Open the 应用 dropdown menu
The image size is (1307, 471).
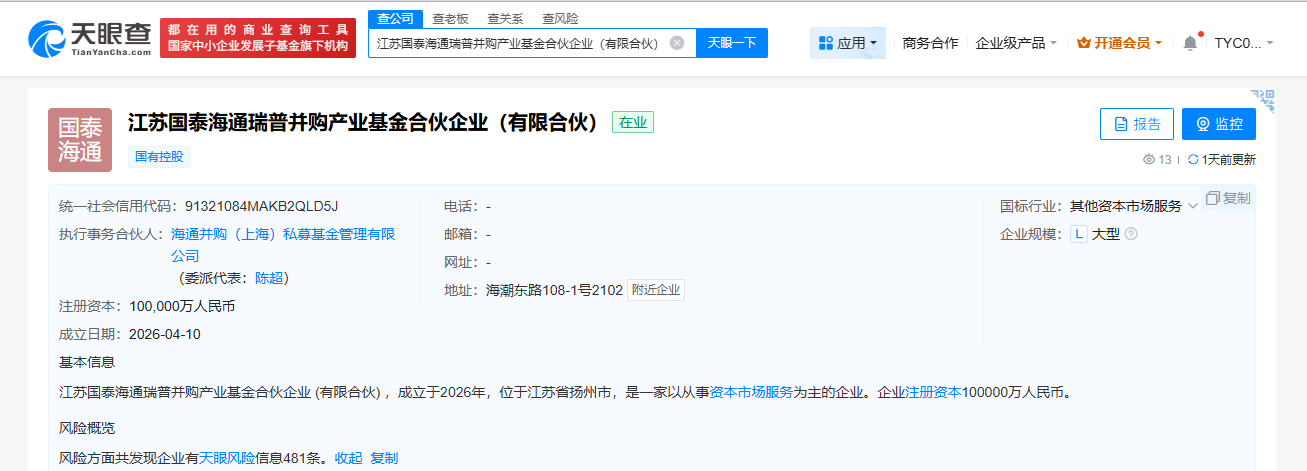click(847, 43)
